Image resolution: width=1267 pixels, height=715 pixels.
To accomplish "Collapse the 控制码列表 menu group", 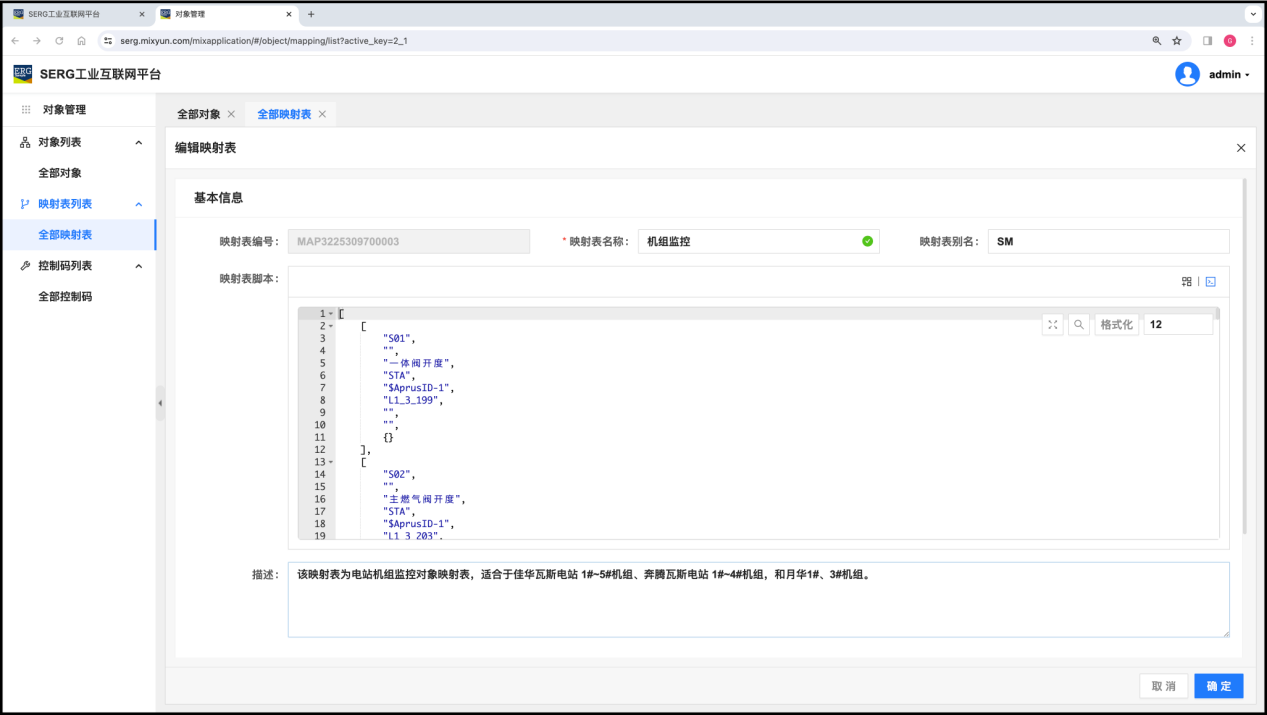I will [139, 266].
